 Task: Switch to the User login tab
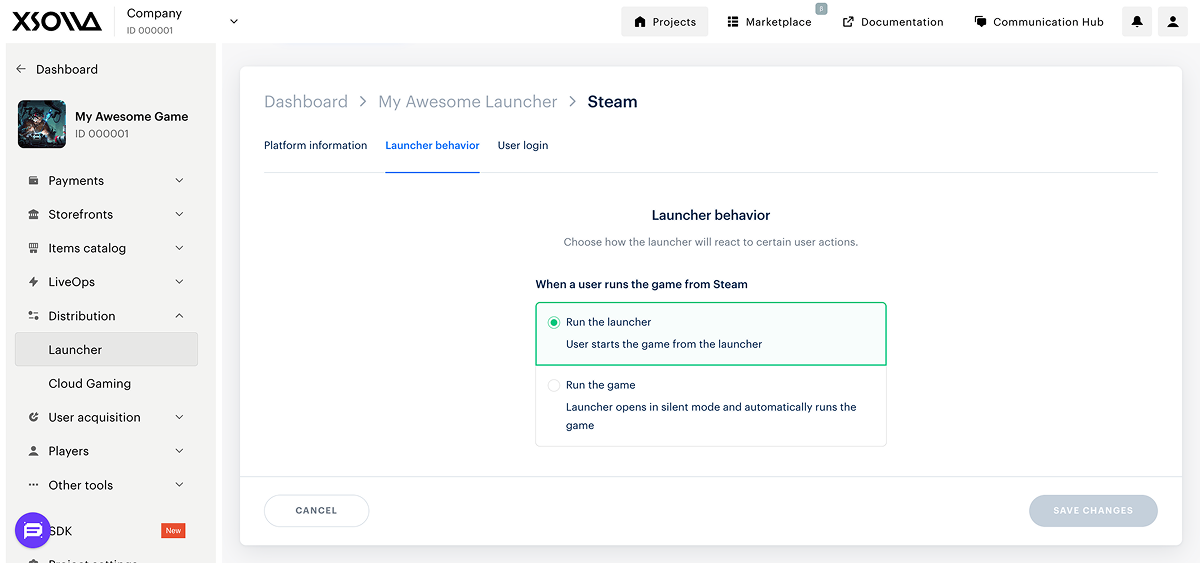(x=523, y=146)
